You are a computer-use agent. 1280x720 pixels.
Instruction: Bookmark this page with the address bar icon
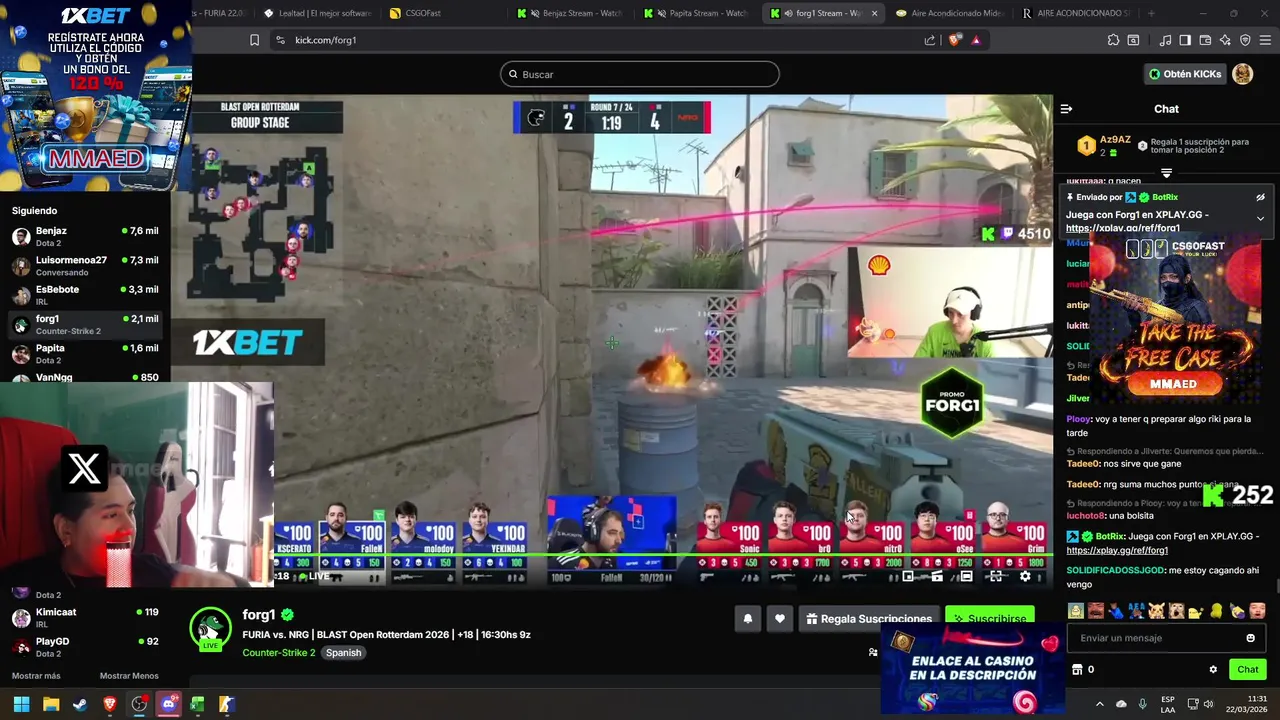tap(254, 40)
